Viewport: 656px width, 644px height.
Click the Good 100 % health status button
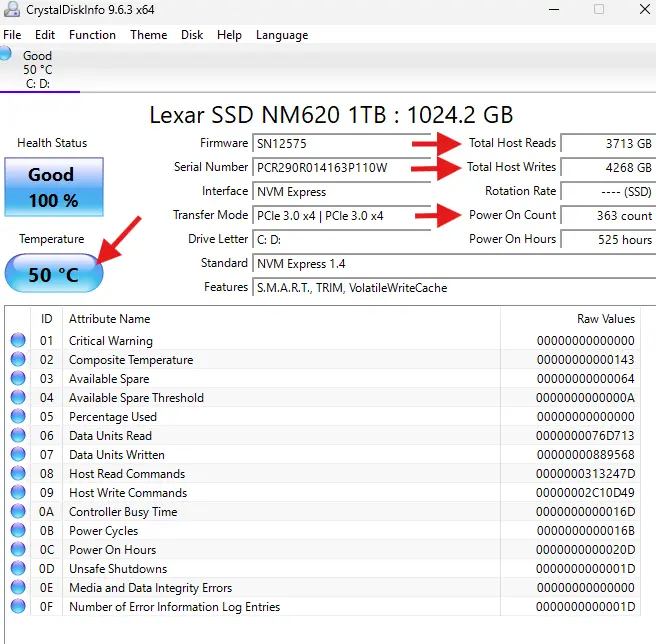(x=54, y=187)
